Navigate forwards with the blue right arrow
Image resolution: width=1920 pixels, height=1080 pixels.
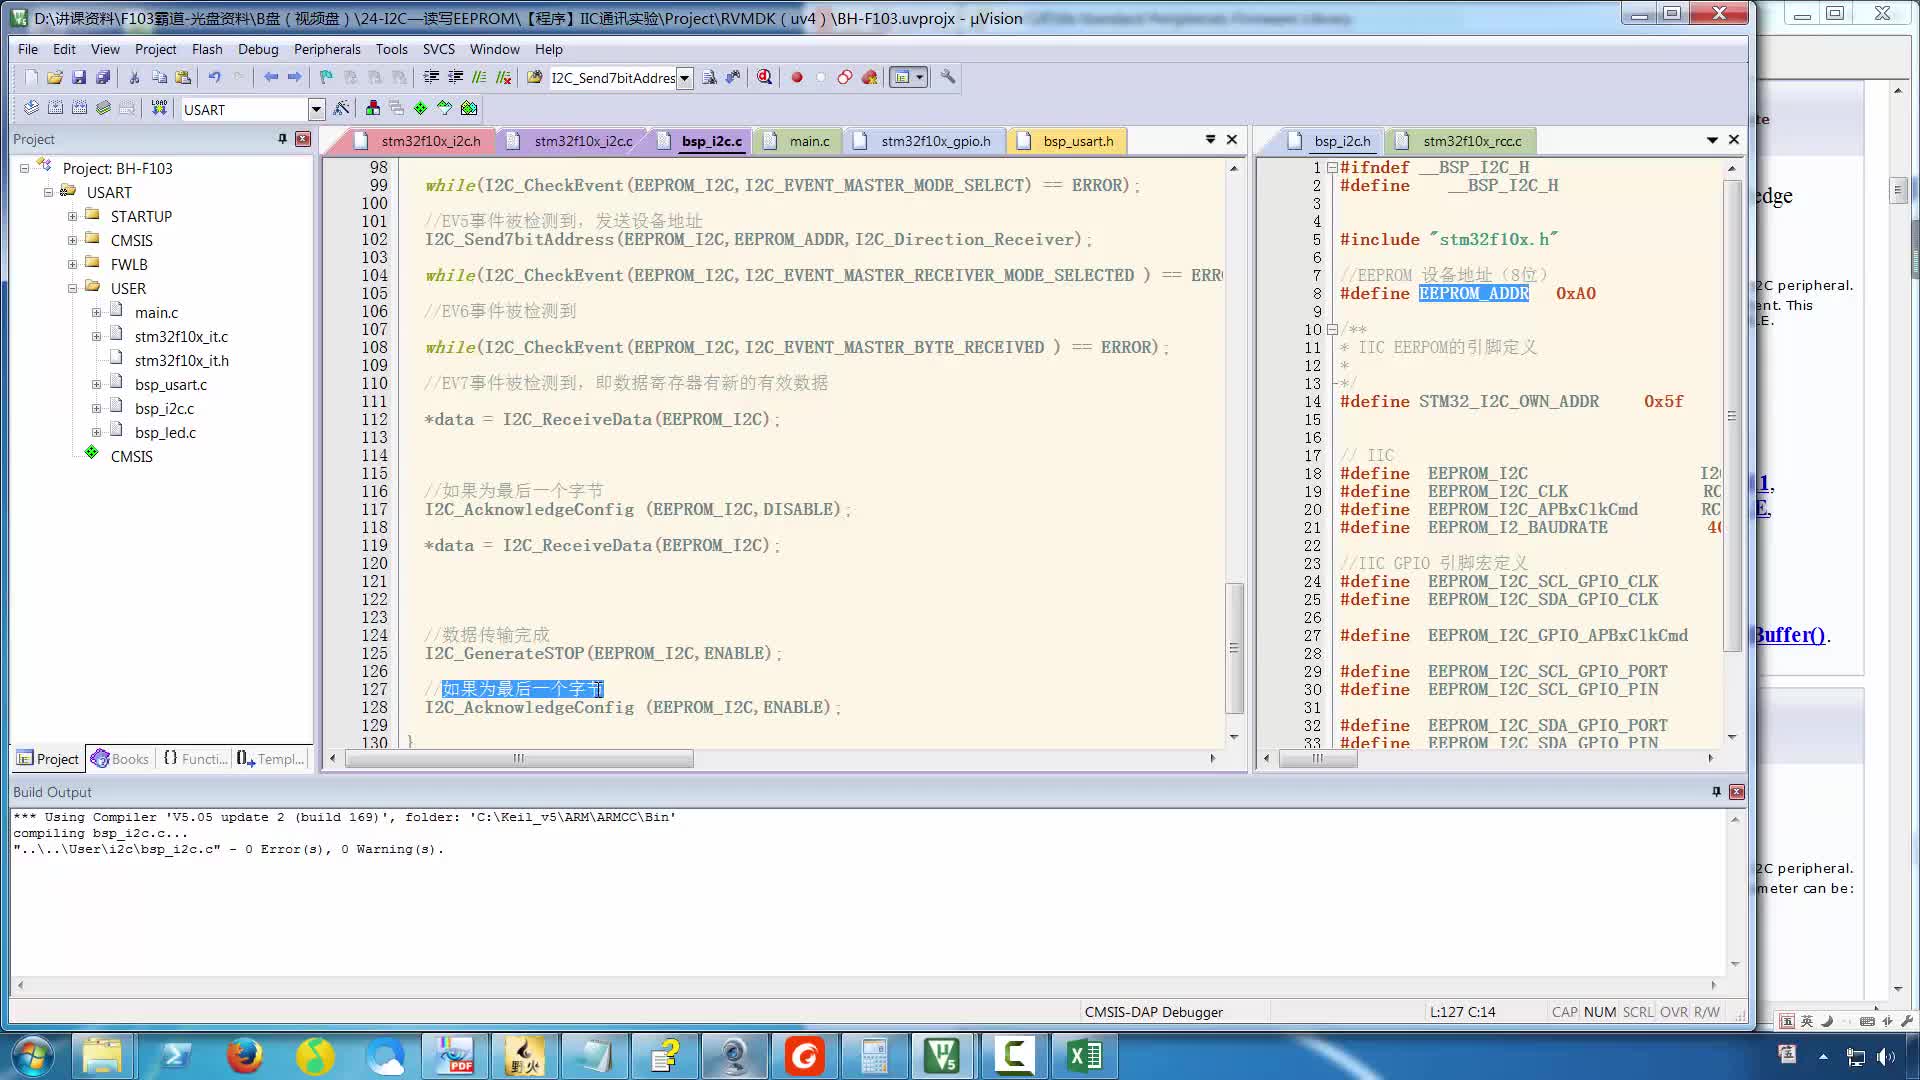295,77
